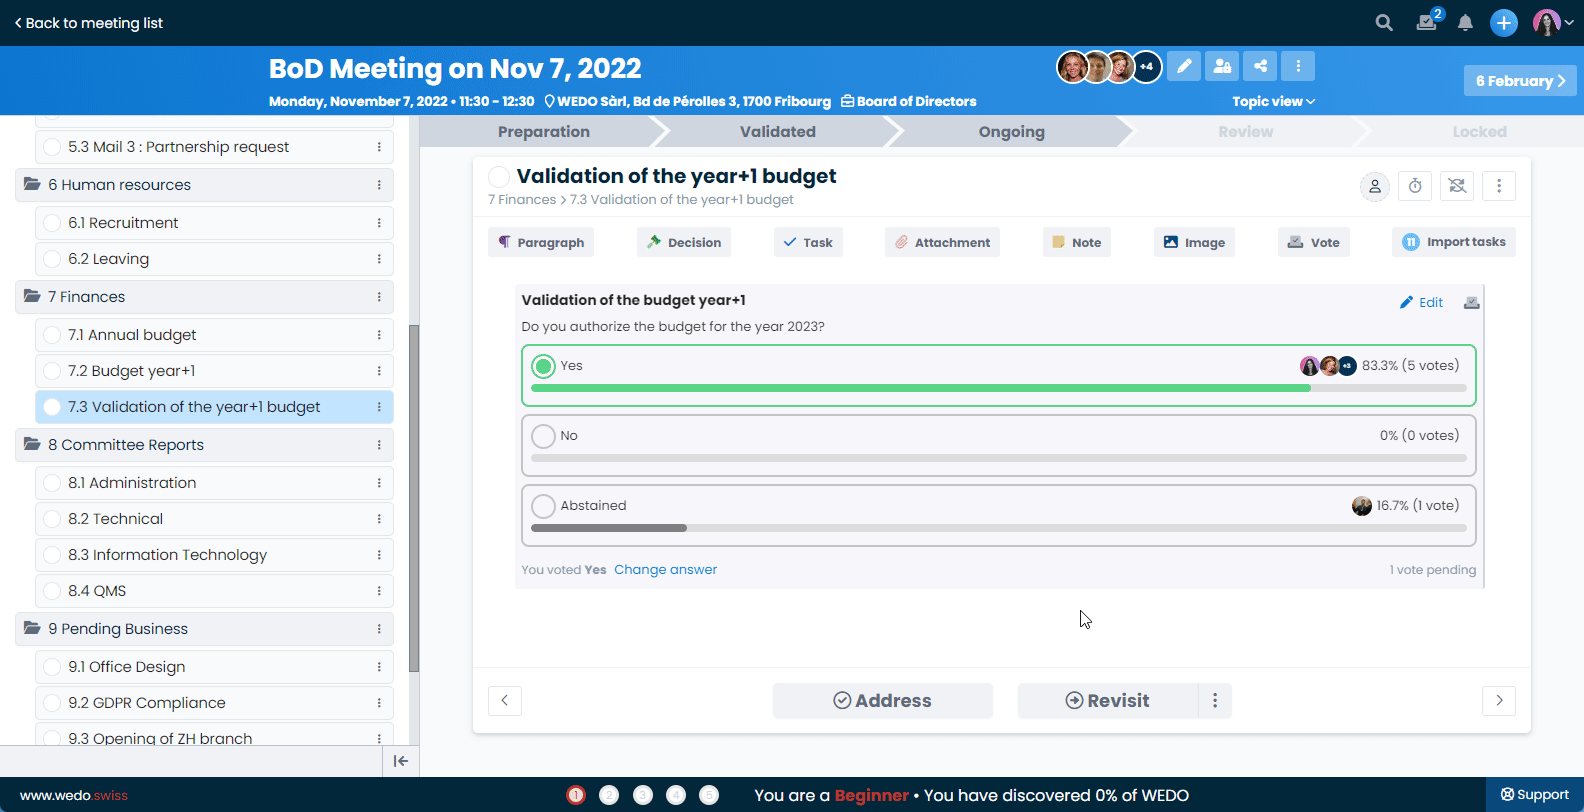Switch to the Ongoing stage

click(1012, 131)
